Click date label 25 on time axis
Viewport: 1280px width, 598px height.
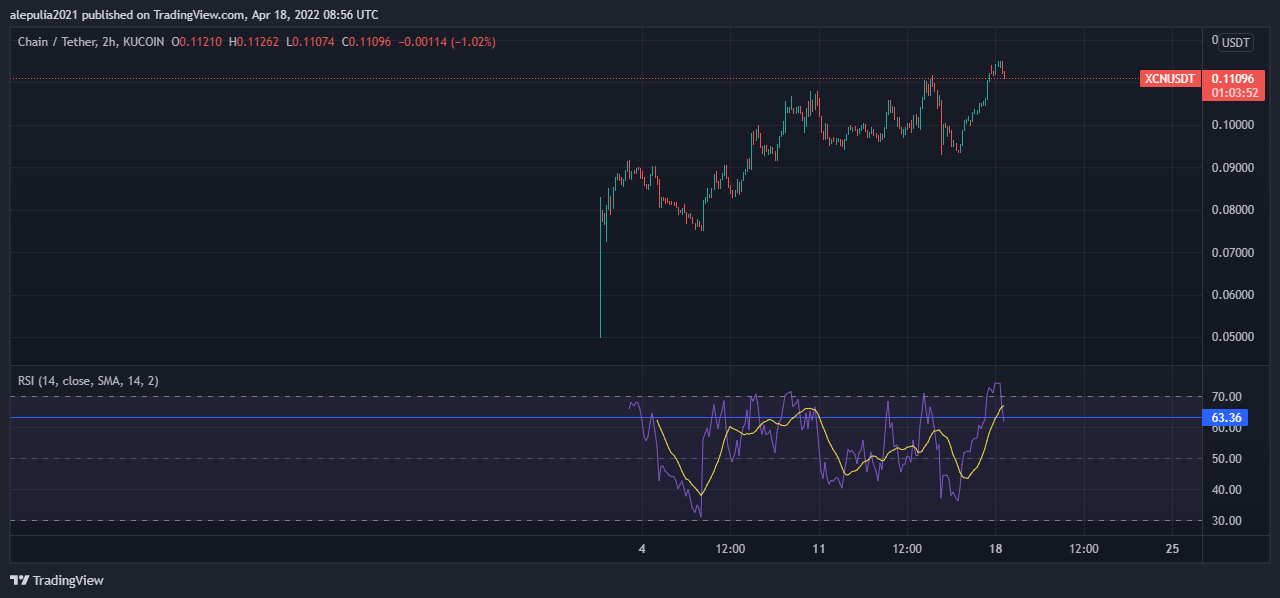(x=1173, y=549)
